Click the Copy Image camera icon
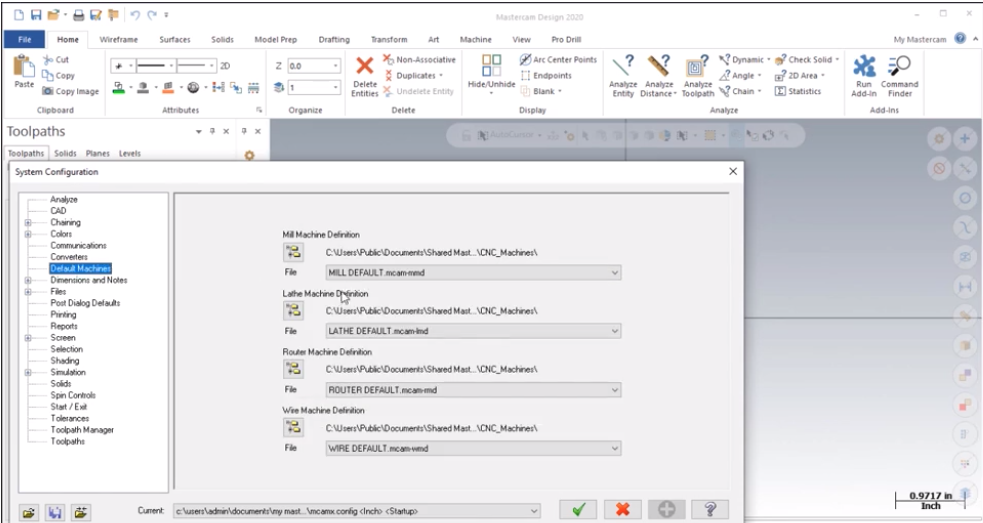The image size is (983, 523). pyautogui.click(x=48, y=91)
